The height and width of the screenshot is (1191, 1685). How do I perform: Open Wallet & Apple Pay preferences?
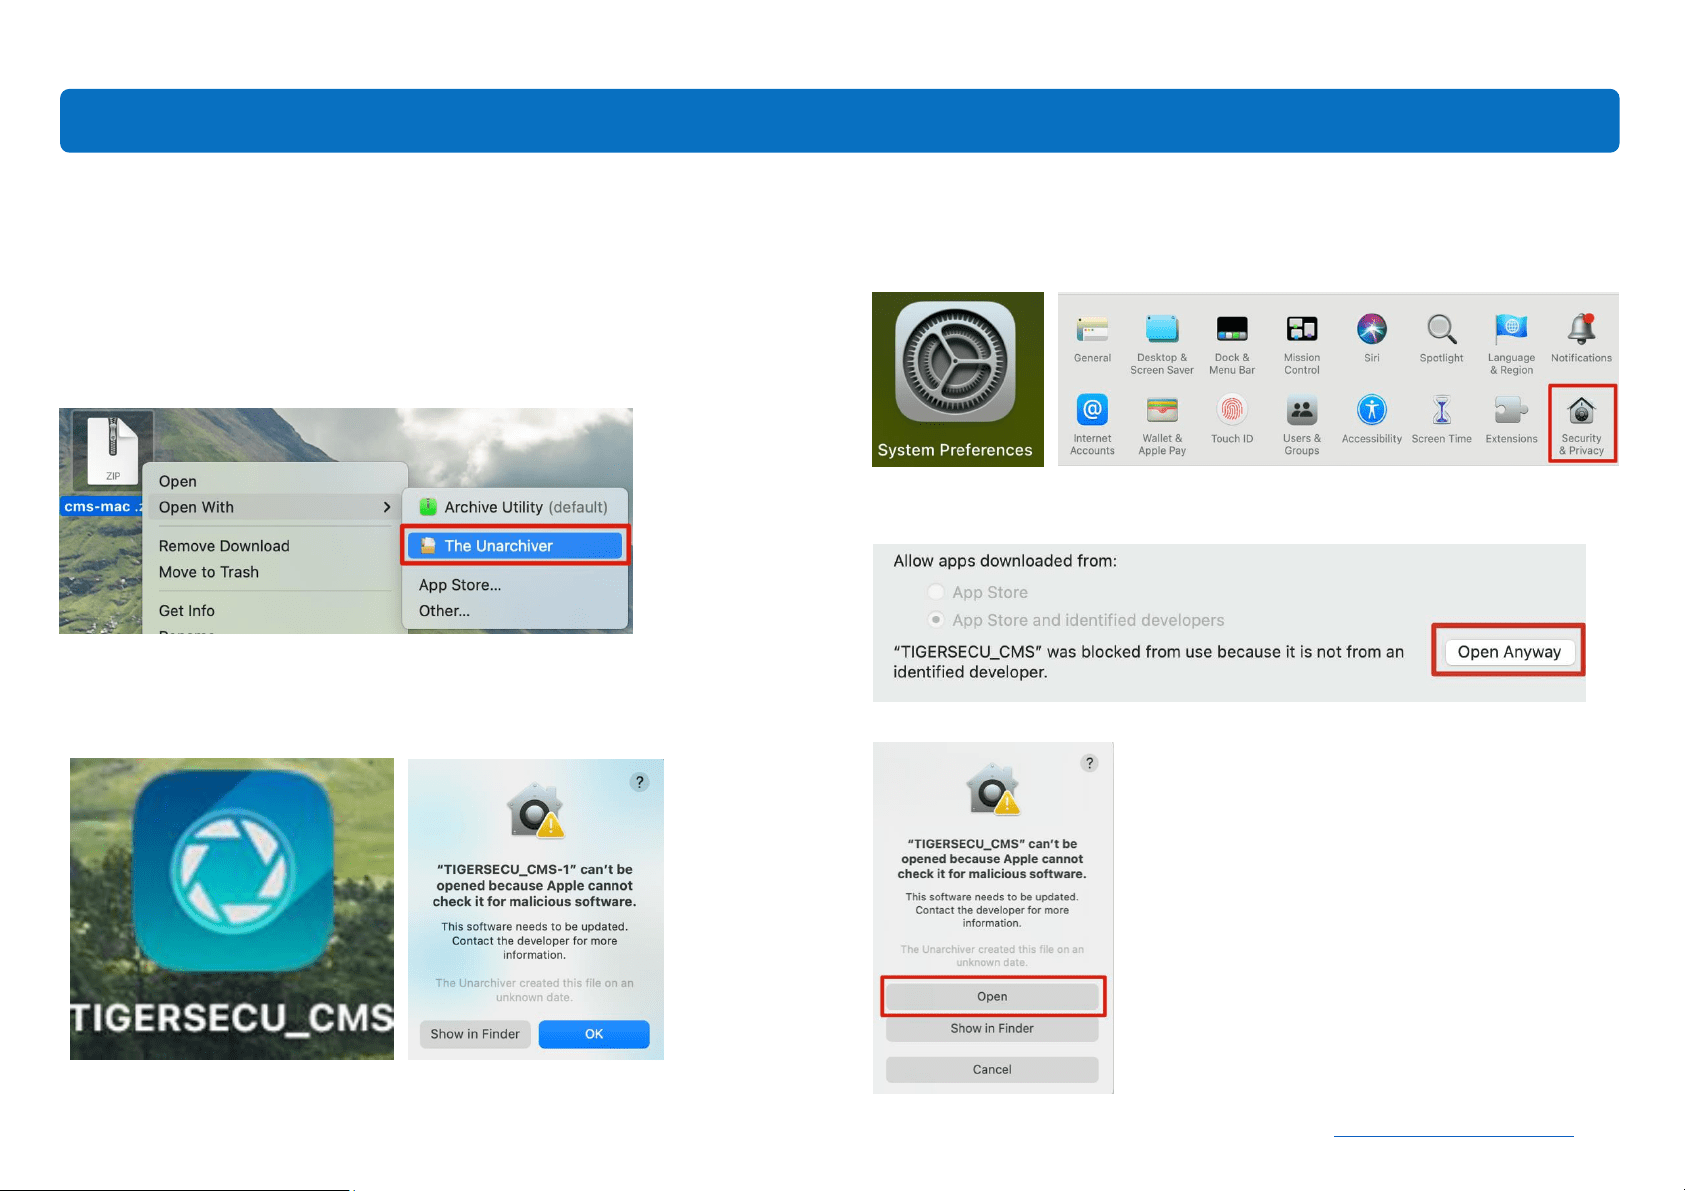(x=1162, y=425)
